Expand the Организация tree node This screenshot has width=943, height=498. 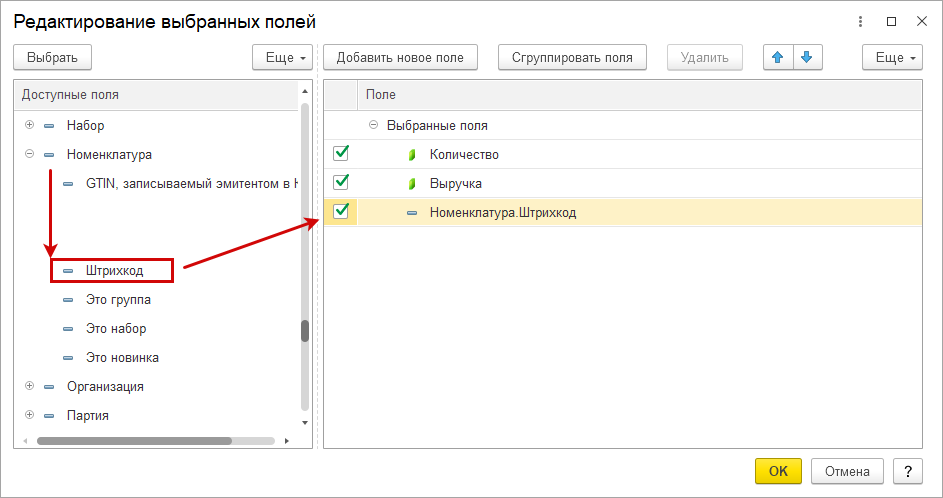coord(29,386)
